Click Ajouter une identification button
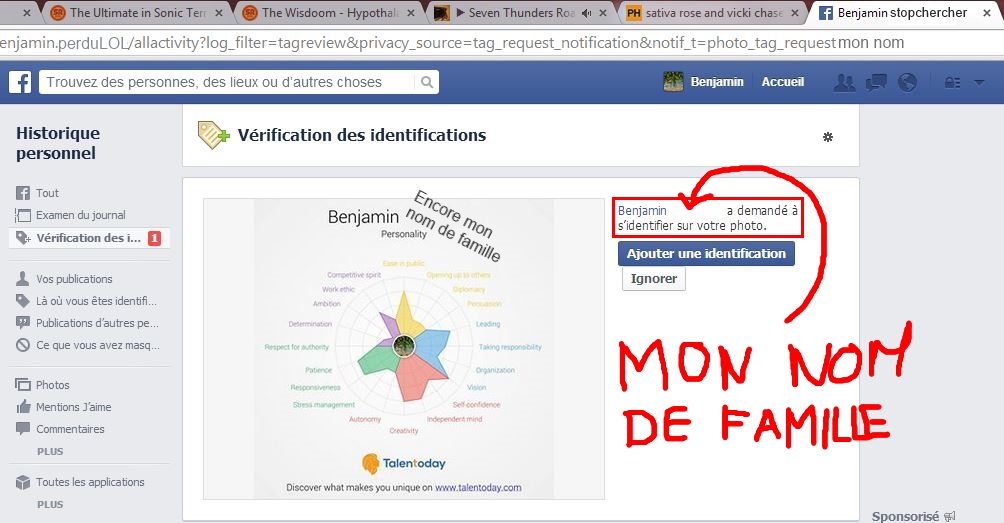 tap(706, 254)
